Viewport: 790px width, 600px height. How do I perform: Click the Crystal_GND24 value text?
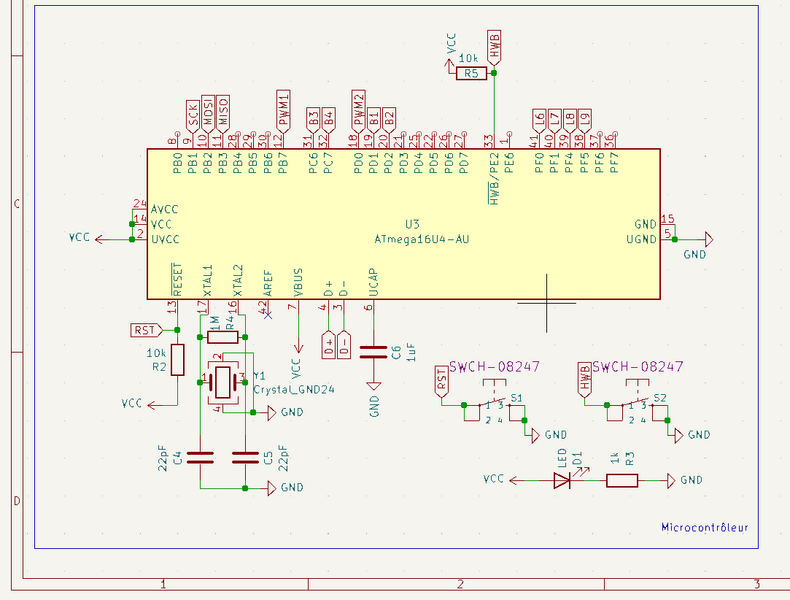coord(294,389)
